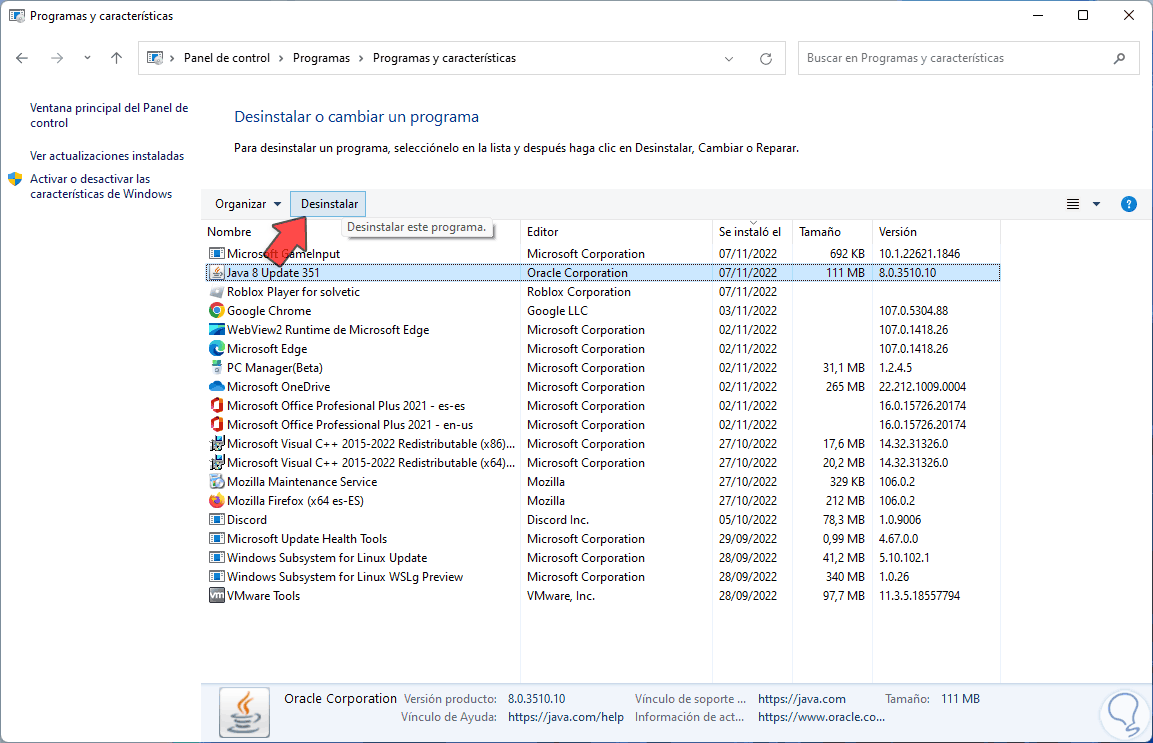This screenshot has width=1153, height=743.
Task: Open Activar o desactivar características de Windows
Action: 101,186
